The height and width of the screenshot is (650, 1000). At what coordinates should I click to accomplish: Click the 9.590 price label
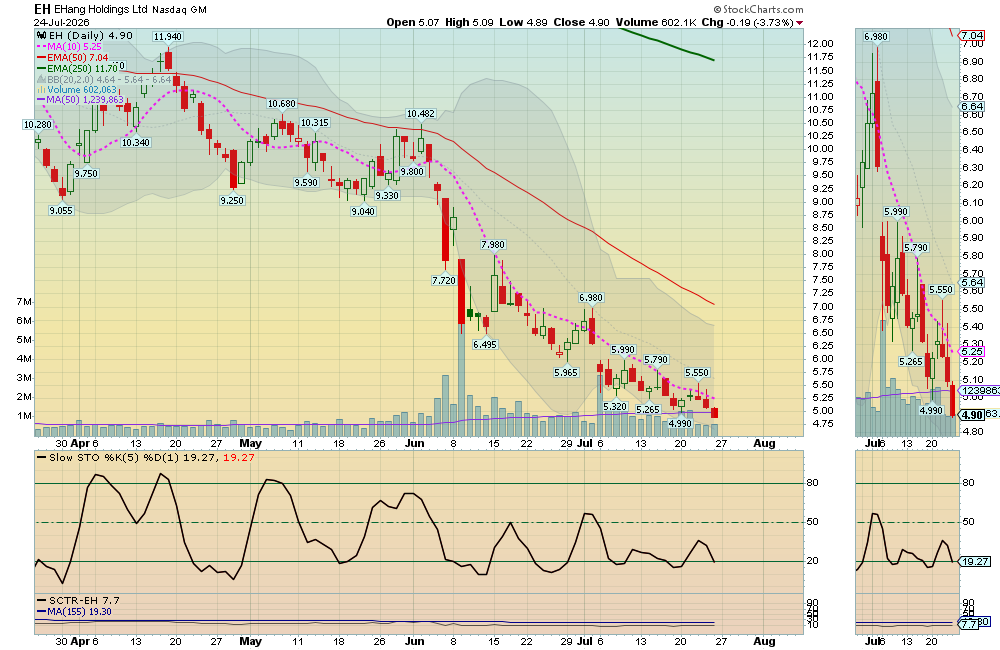coord(306,182)
